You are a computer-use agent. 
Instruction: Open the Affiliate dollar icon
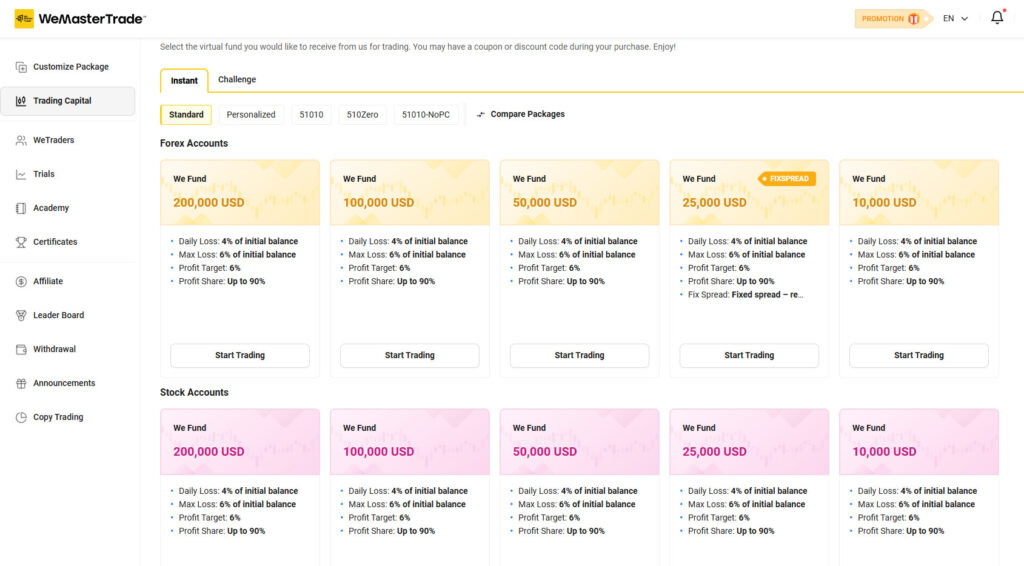(x=21, y=282)
